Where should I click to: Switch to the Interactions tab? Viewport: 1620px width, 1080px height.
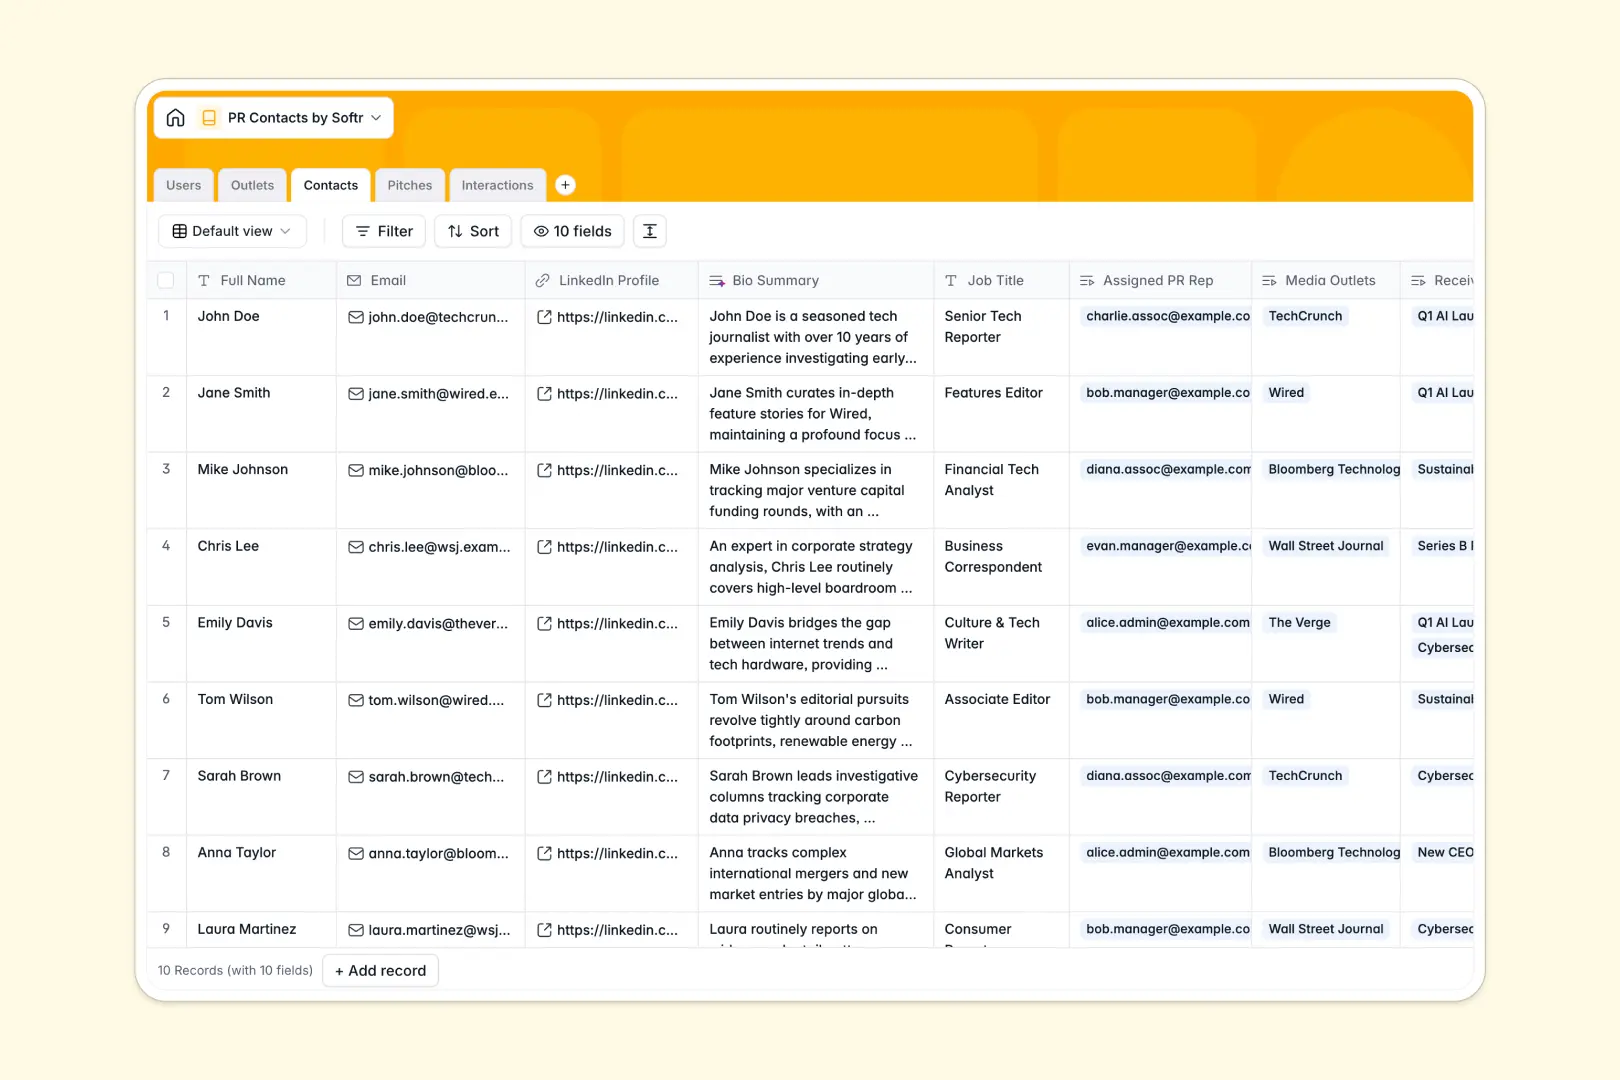click(x=497, y=185)
